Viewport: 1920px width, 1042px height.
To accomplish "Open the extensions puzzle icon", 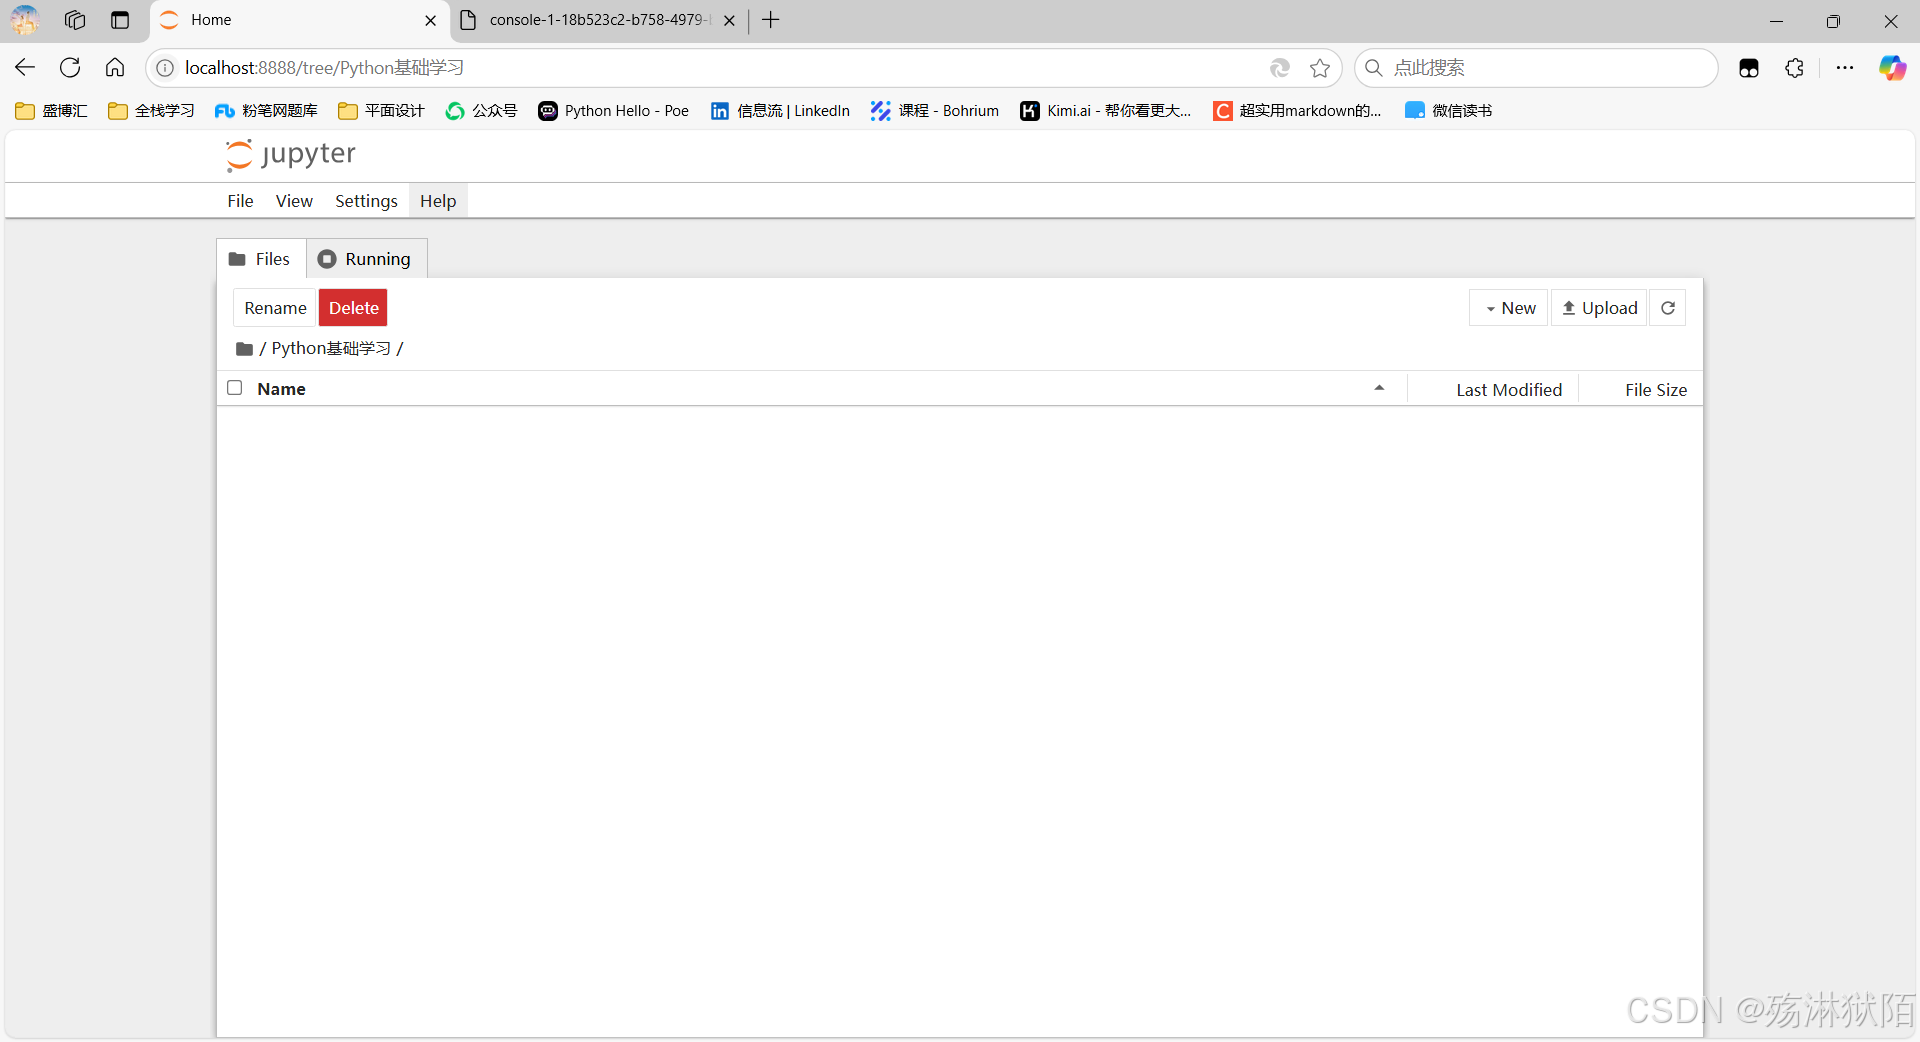I will (x=1795, y=68).
